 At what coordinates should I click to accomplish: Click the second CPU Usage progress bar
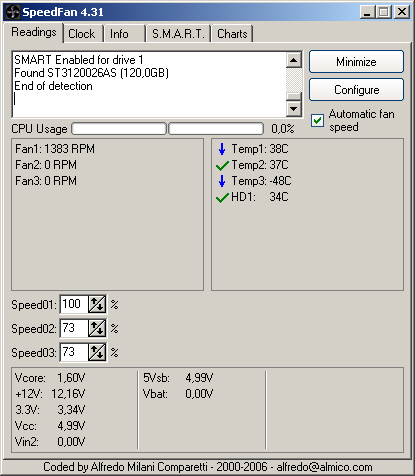pyautogui.click(x=216, y=129)
